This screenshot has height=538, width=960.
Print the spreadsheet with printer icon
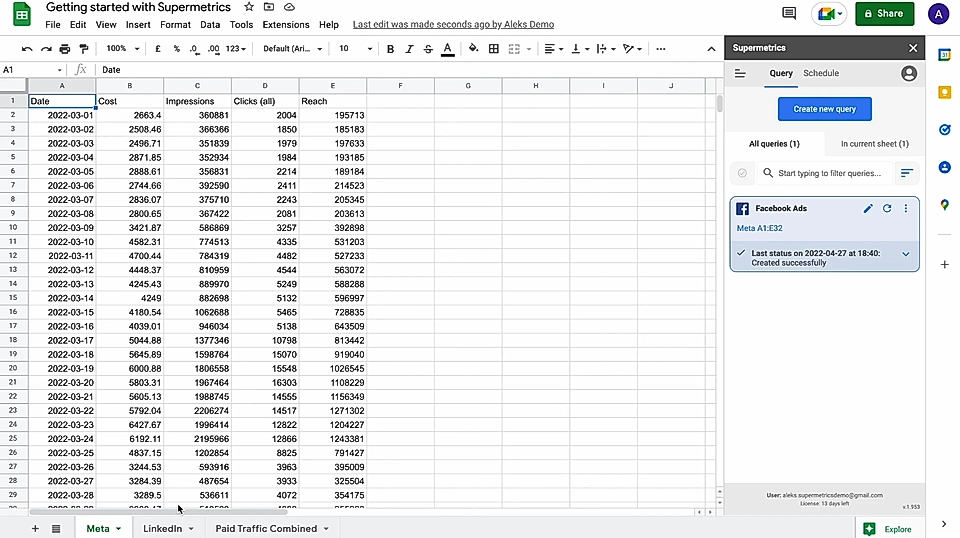[x=65, y=49]
